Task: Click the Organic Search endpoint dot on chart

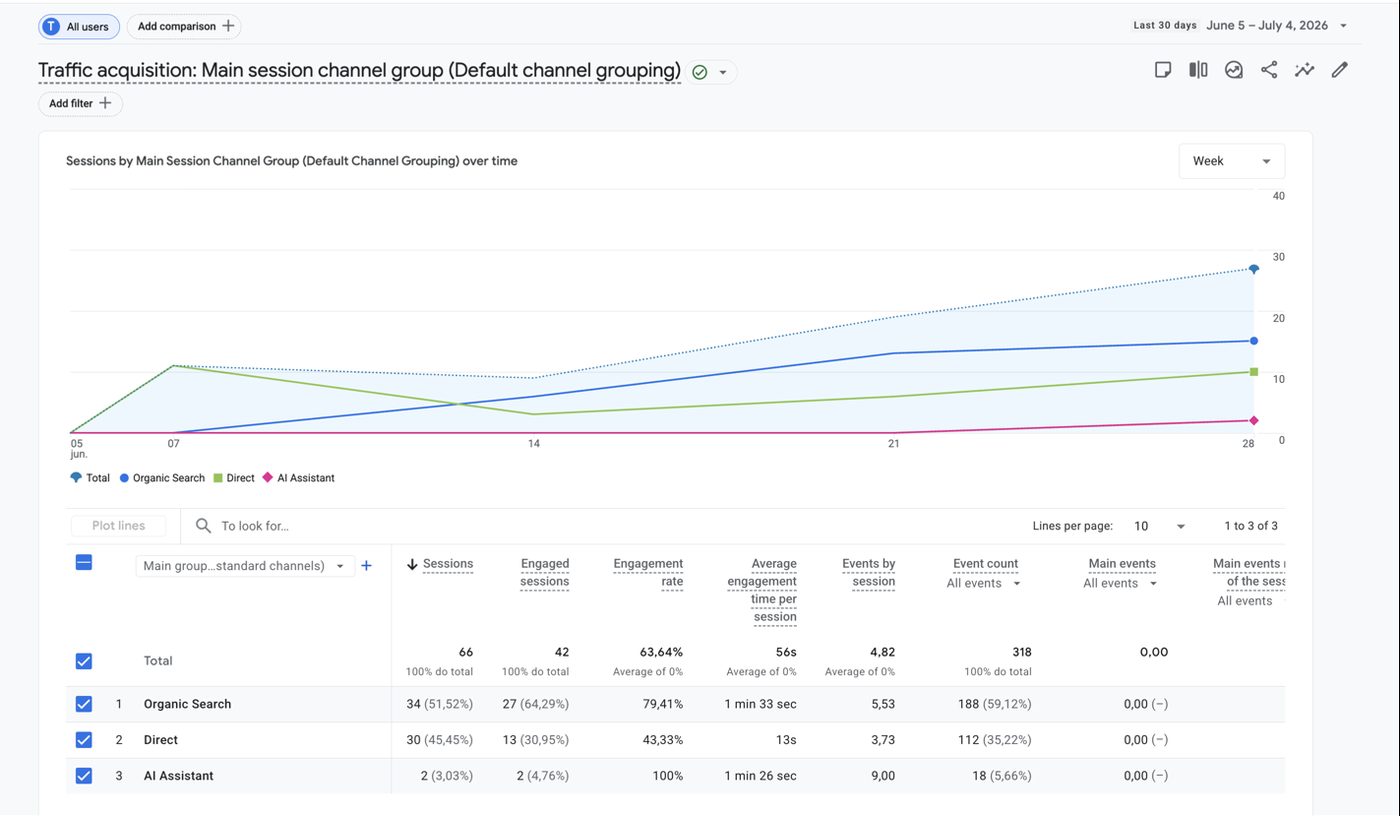Action: [x=1254, y=341]
